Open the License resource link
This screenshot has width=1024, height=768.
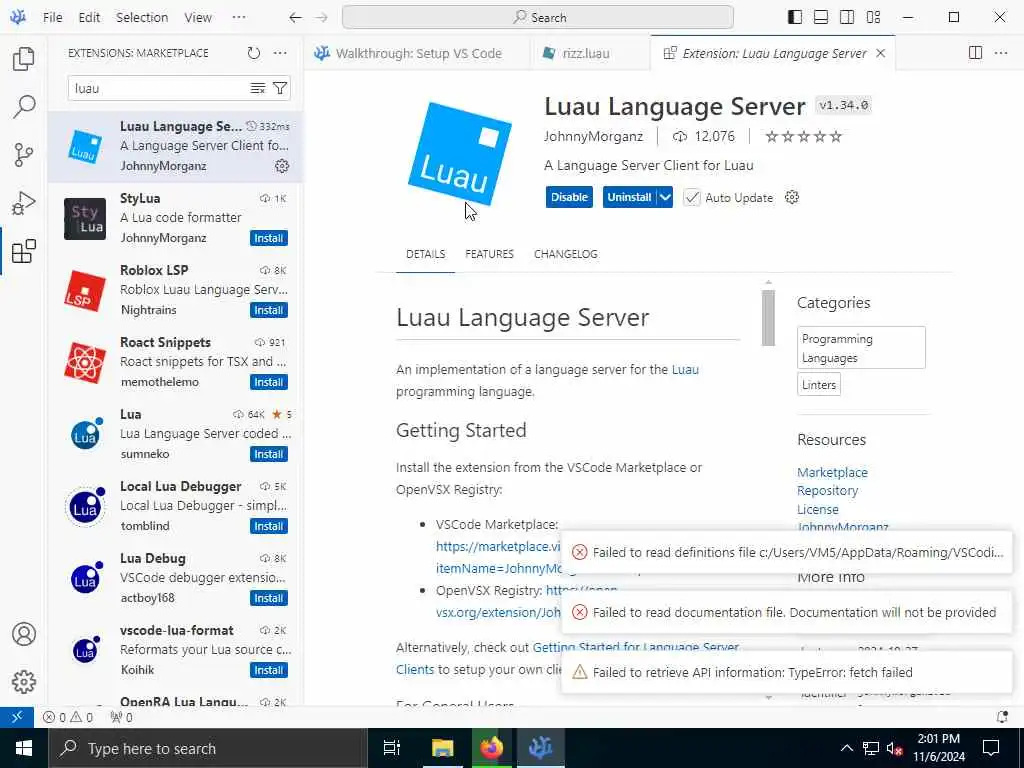tap(818, 509)
